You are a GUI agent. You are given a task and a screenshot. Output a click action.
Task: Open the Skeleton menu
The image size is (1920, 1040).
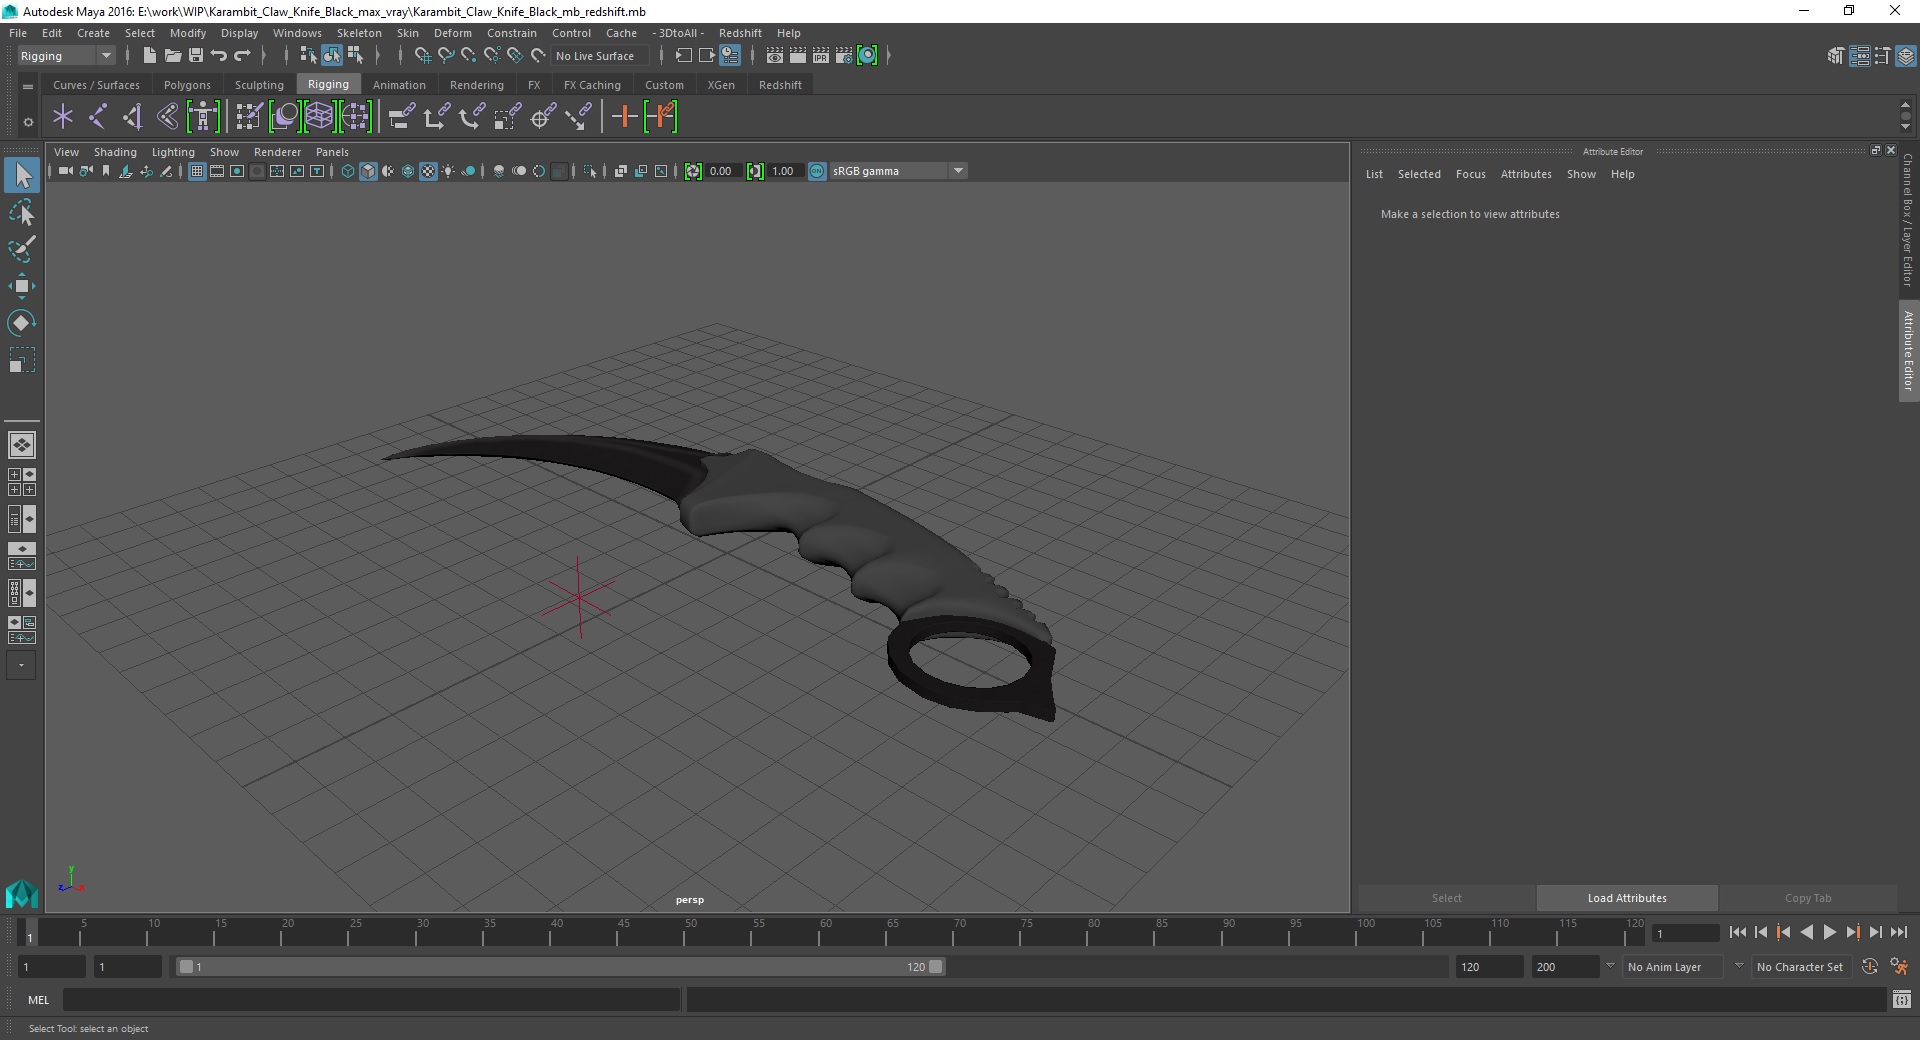tap(359, 33)
